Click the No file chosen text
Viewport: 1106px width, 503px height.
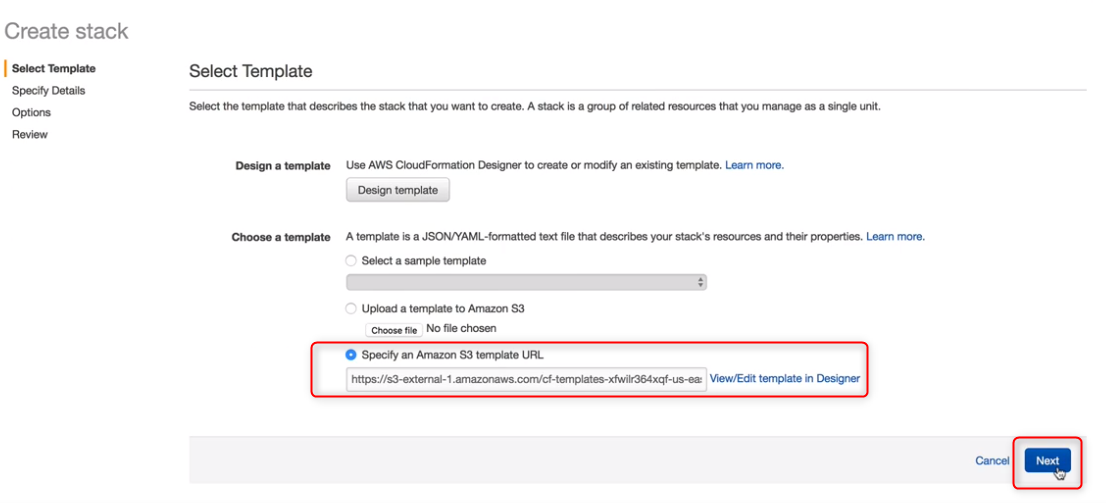(x=461, y=329)
